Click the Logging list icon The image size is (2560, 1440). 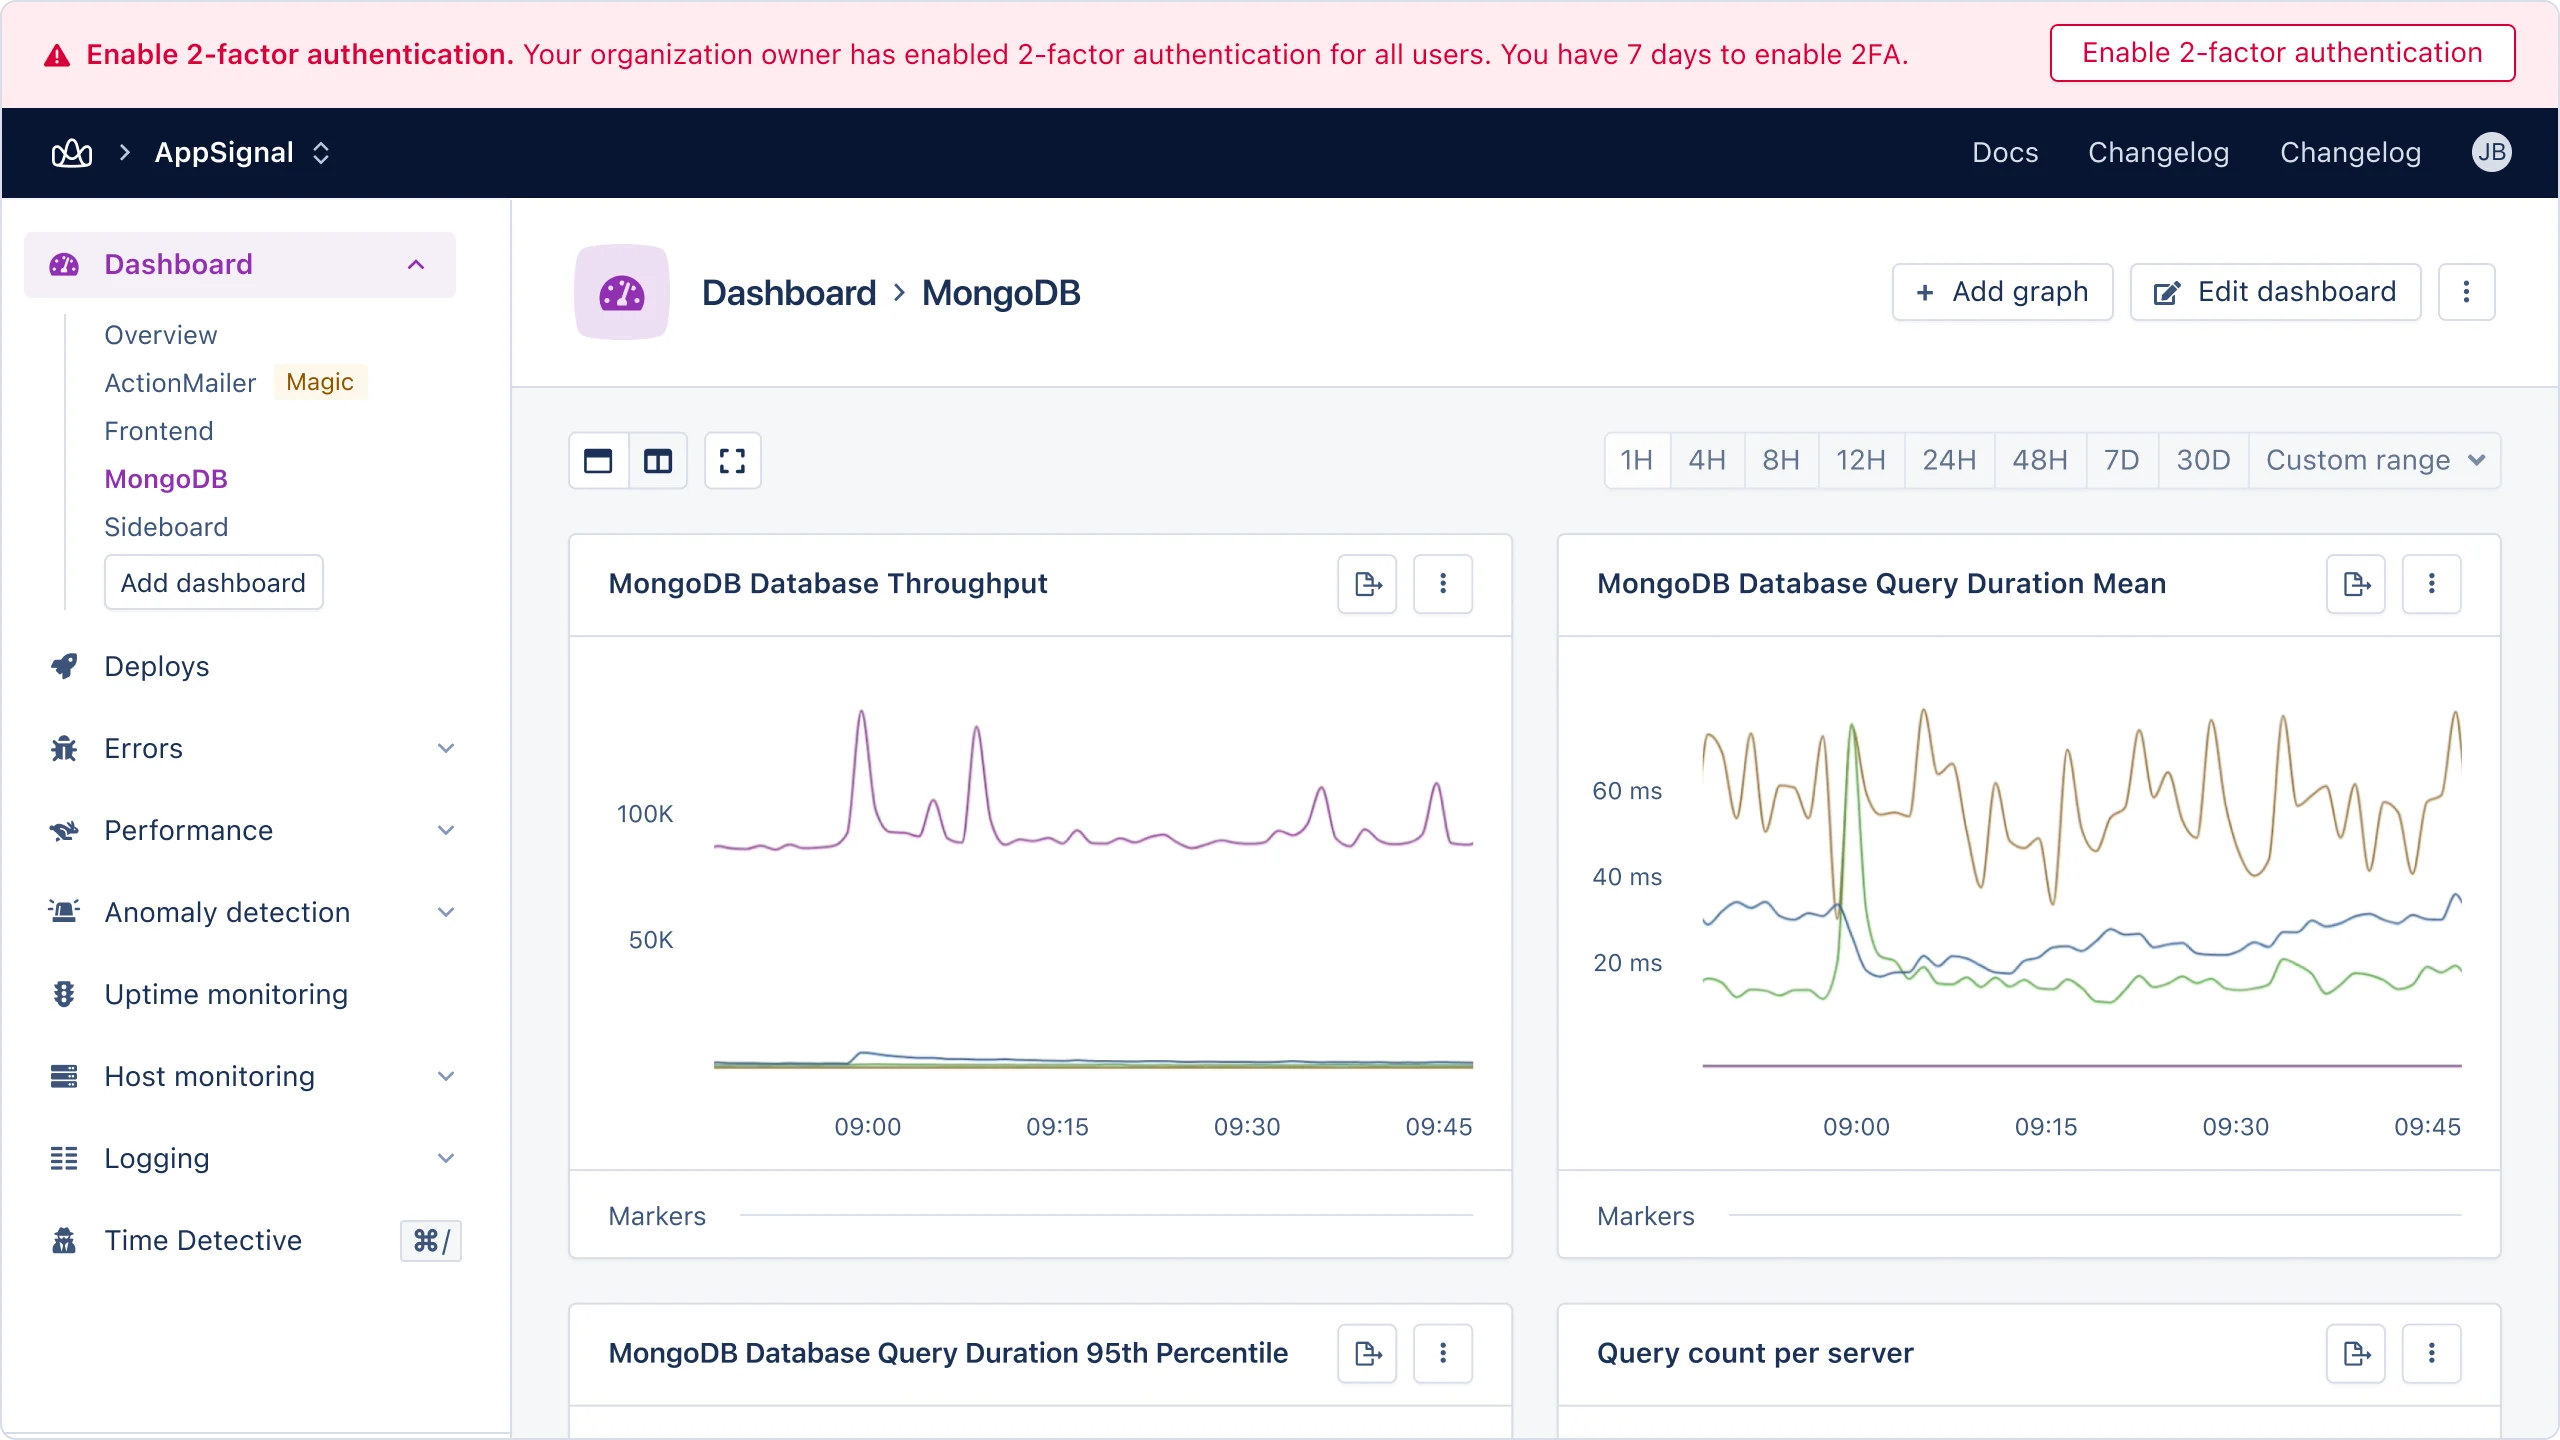coord(64,1158)
